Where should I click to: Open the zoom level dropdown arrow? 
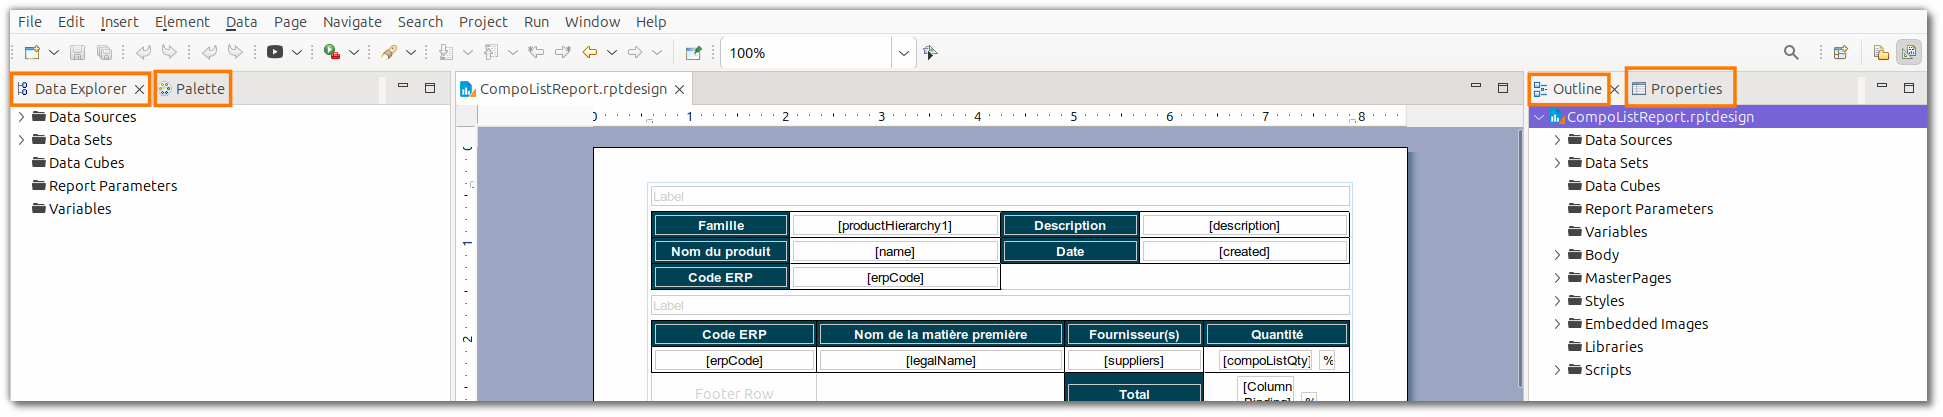point(903,53)
